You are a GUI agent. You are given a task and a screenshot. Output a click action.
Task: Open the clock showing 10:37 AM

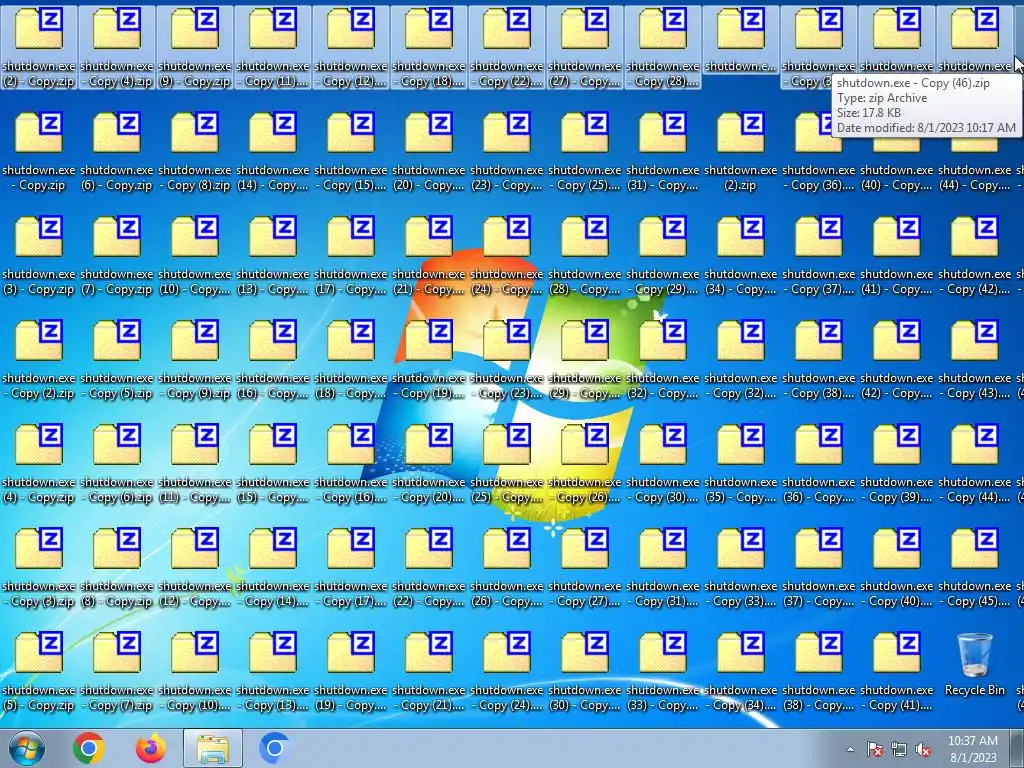(972, 749)
